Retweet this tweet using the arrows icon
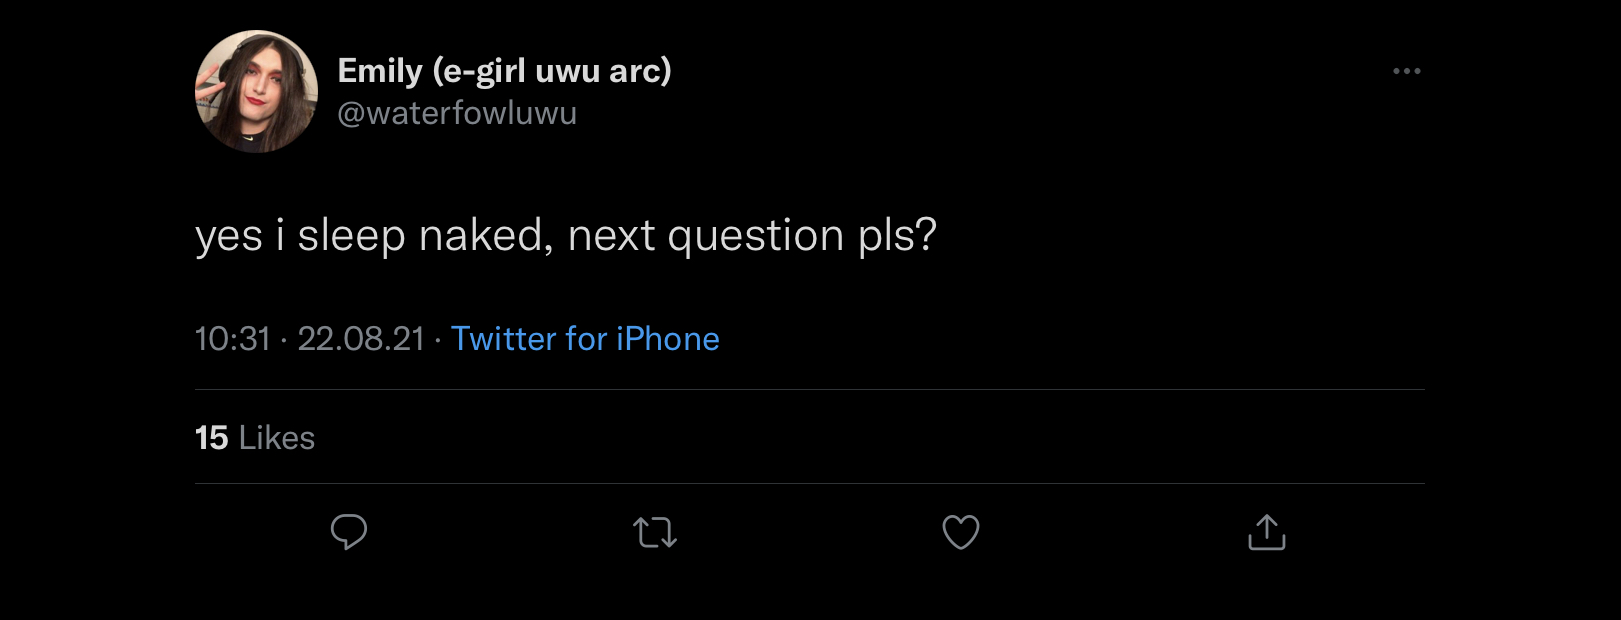Screen dimensions: 1621x620 click(x=655, y=532)
